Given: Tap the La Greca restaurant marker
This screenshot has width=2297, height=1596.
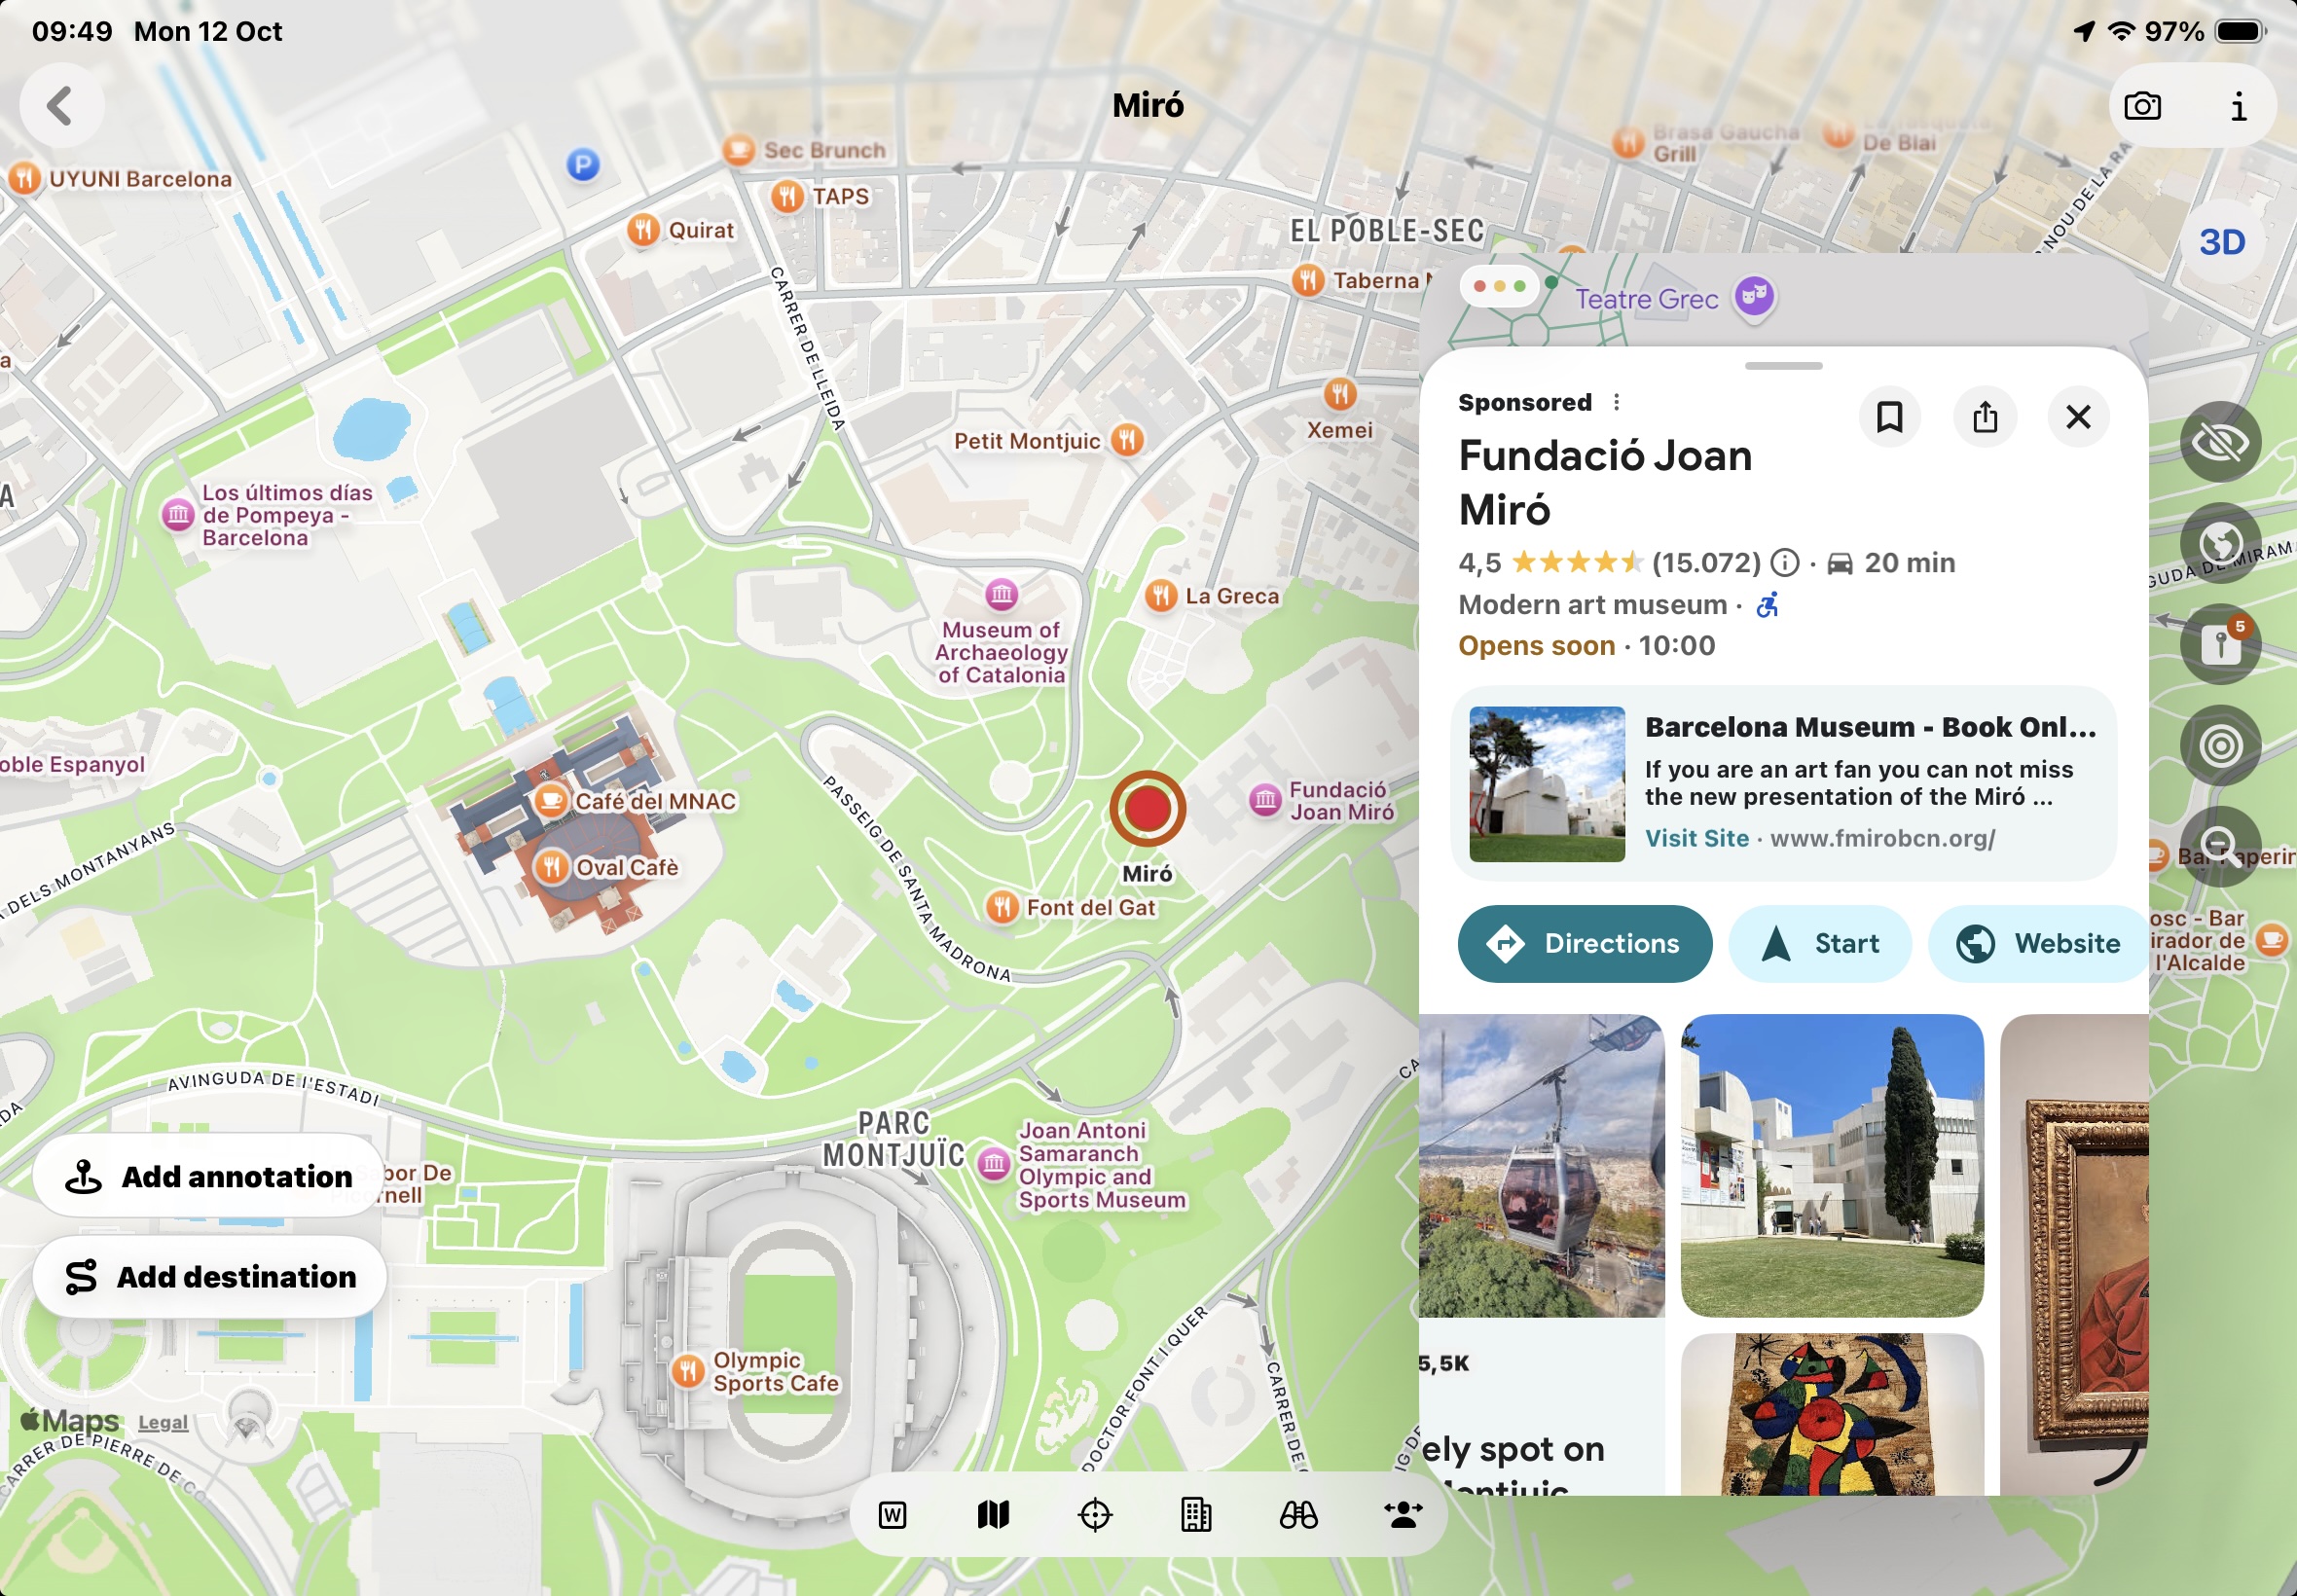Looking at the screenshot, I should pyautogui.click(x=1161, y=596).
